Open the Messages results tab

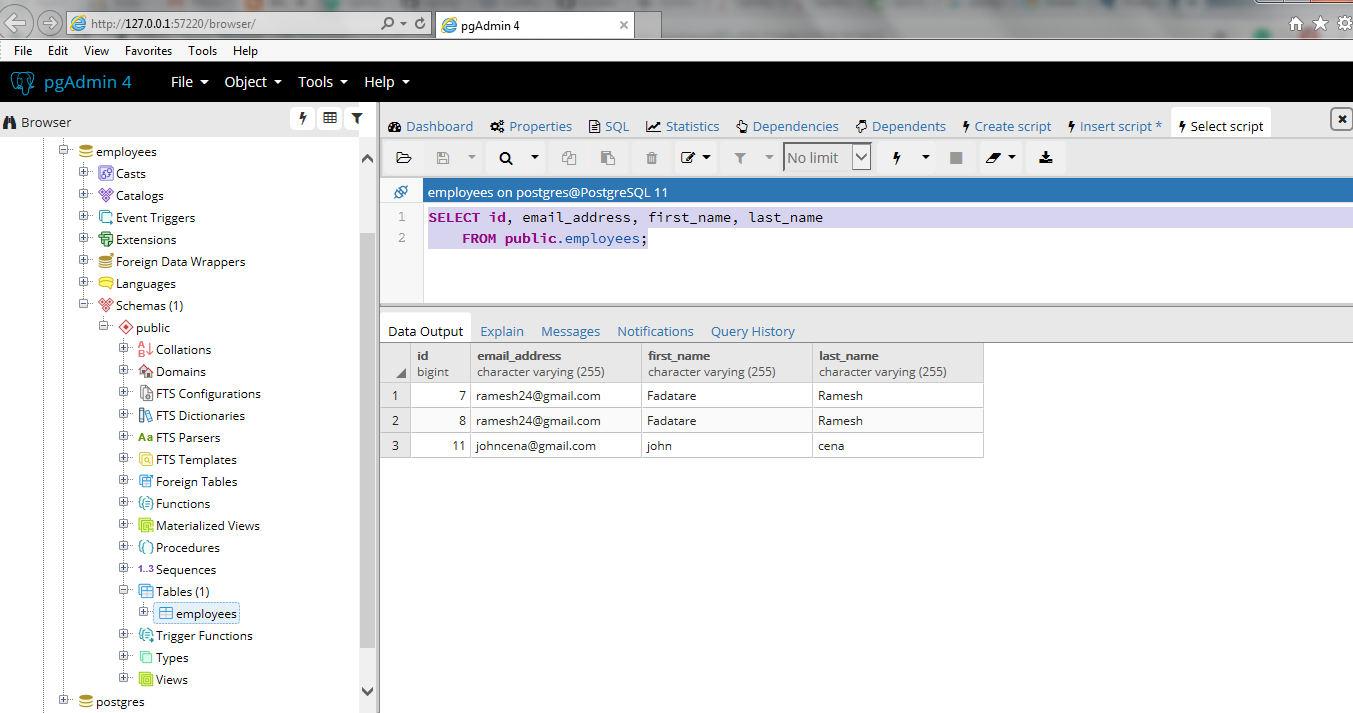571,331
